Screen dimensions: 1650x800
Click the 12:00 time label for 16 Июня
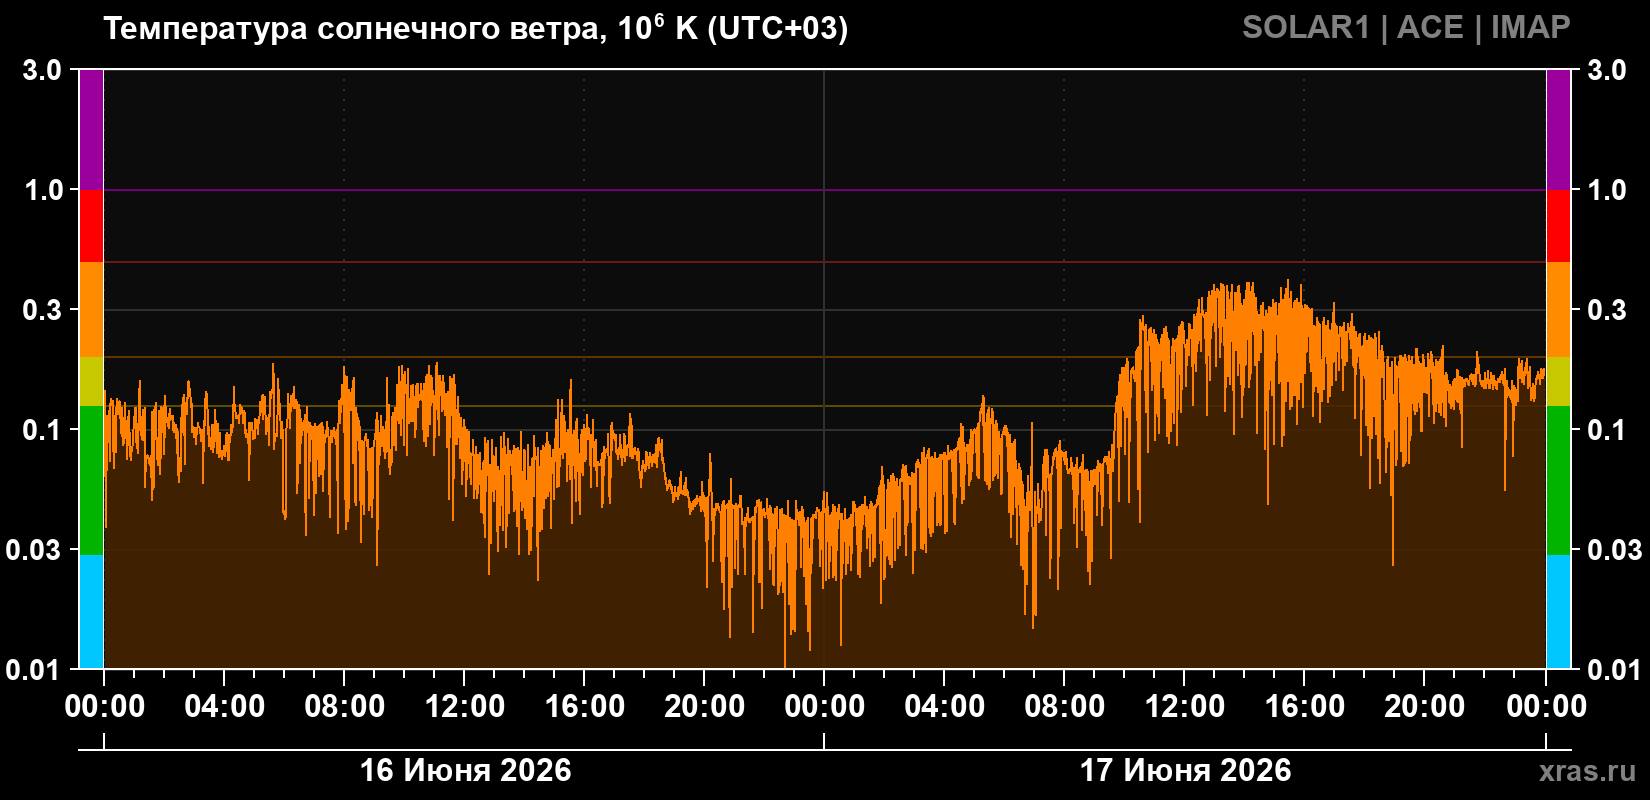465,706
